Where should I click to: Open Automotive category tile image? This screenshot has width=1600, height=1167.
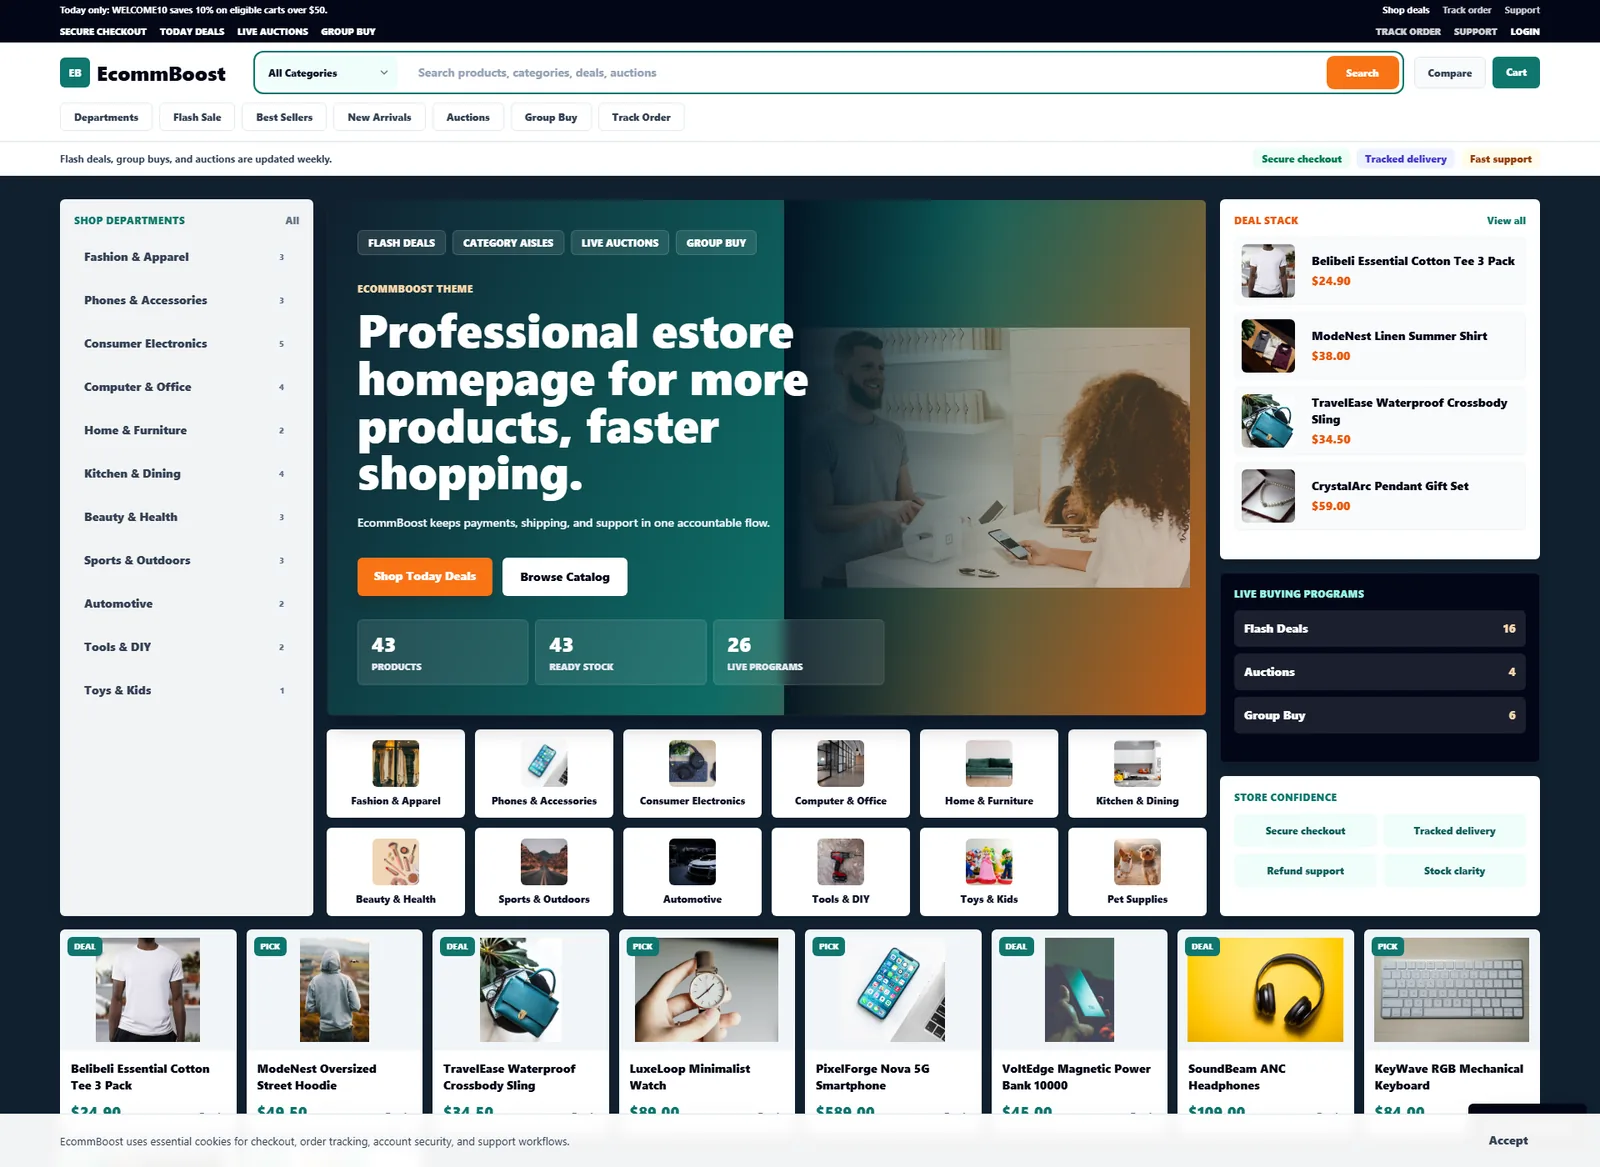[692, 862]
